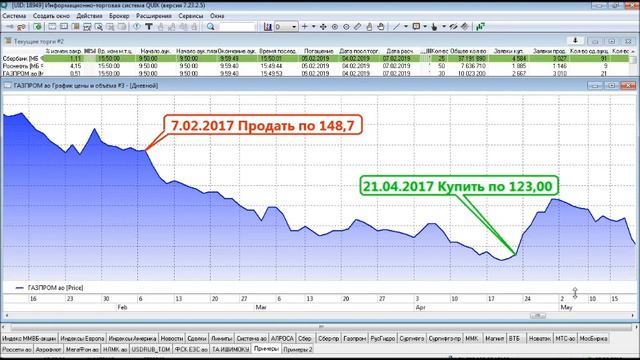Viewport: 640px width, 360px height.
Task: Open the Система menu
Action: coord(14,16)
